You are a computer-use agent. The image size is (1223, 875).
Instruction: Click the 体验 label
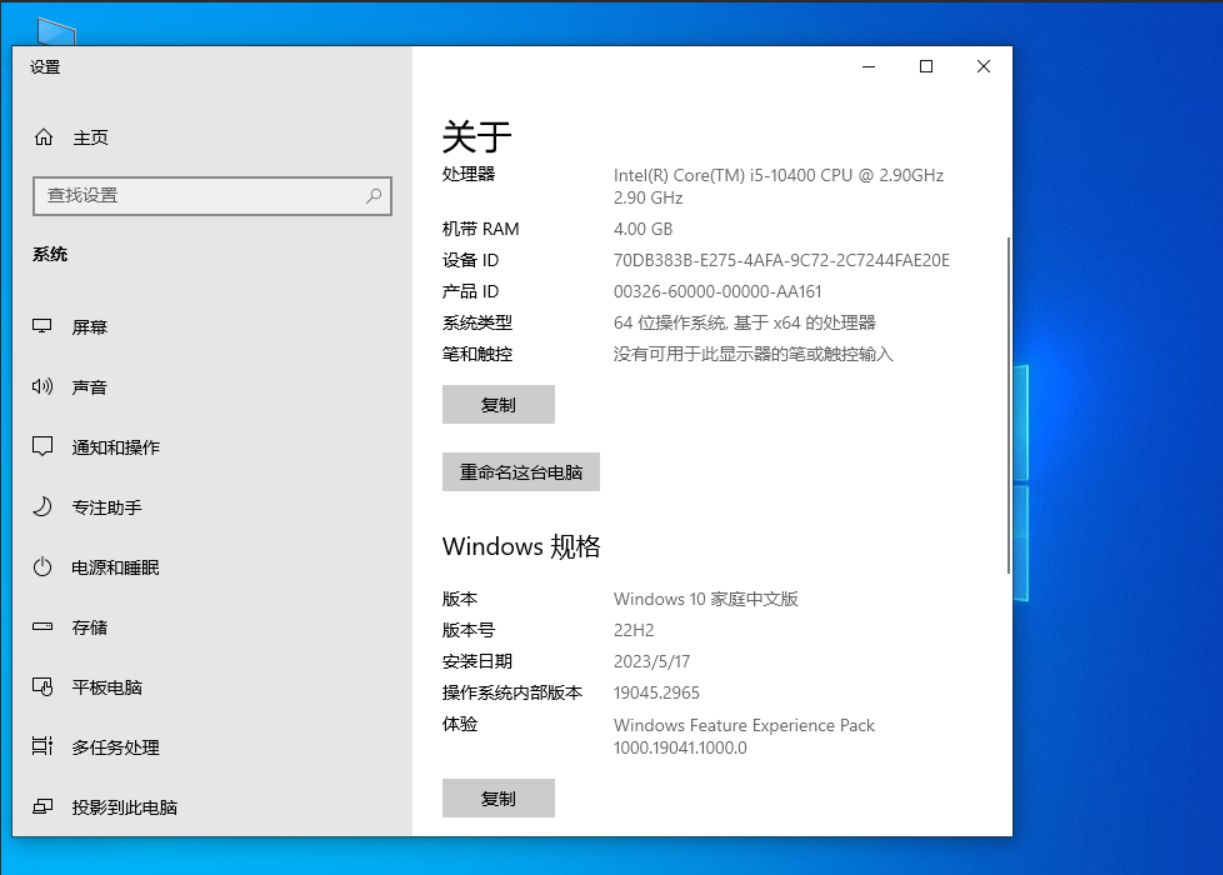click(x=460, y=724)
